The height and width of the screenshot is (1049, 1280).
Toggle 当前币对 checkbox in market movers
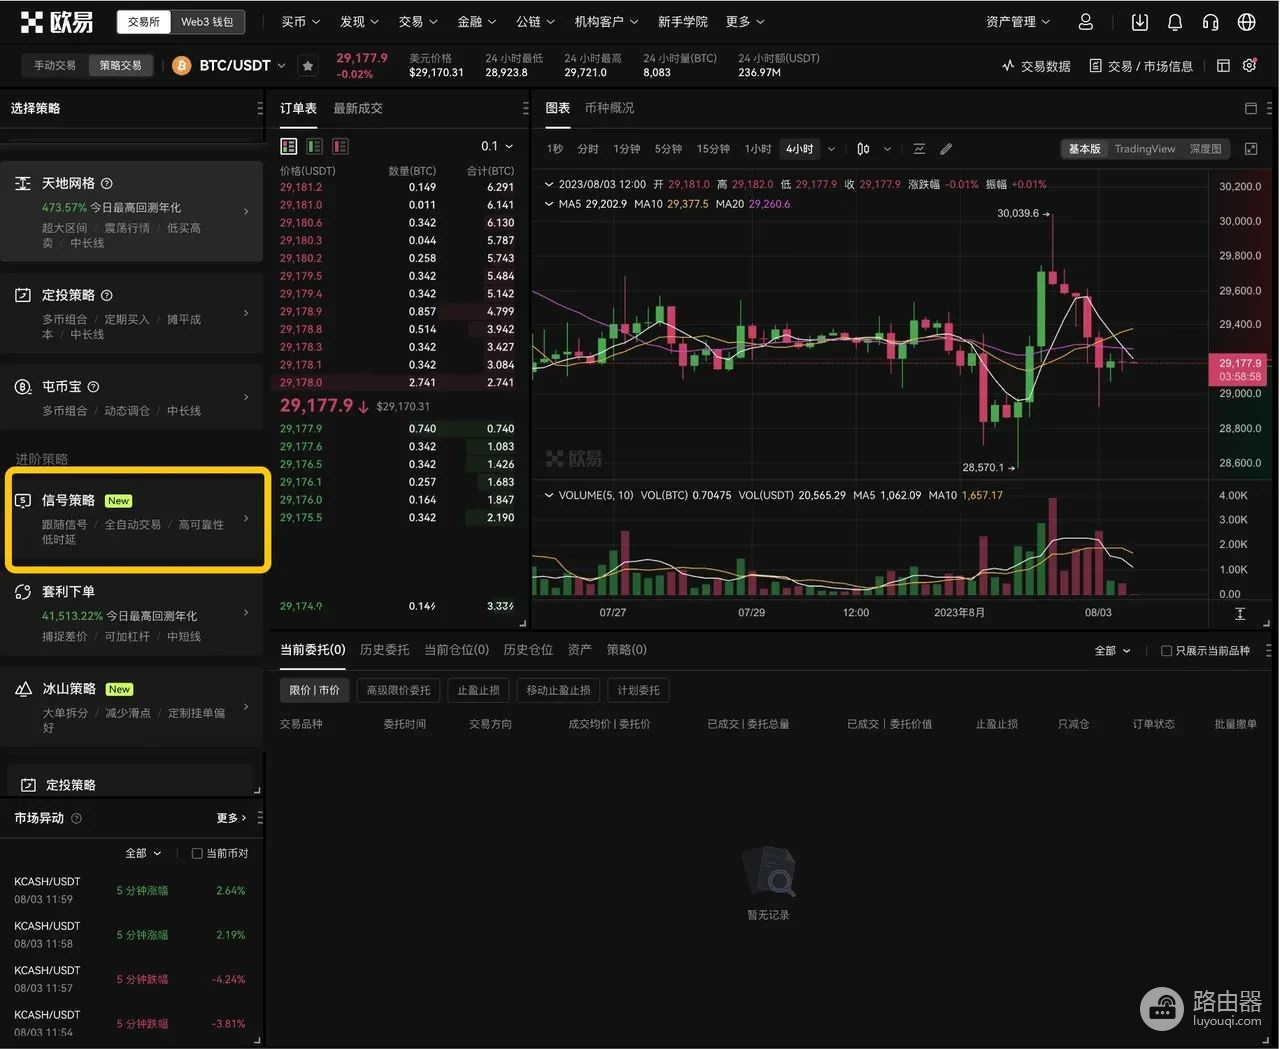coord(197,854)
